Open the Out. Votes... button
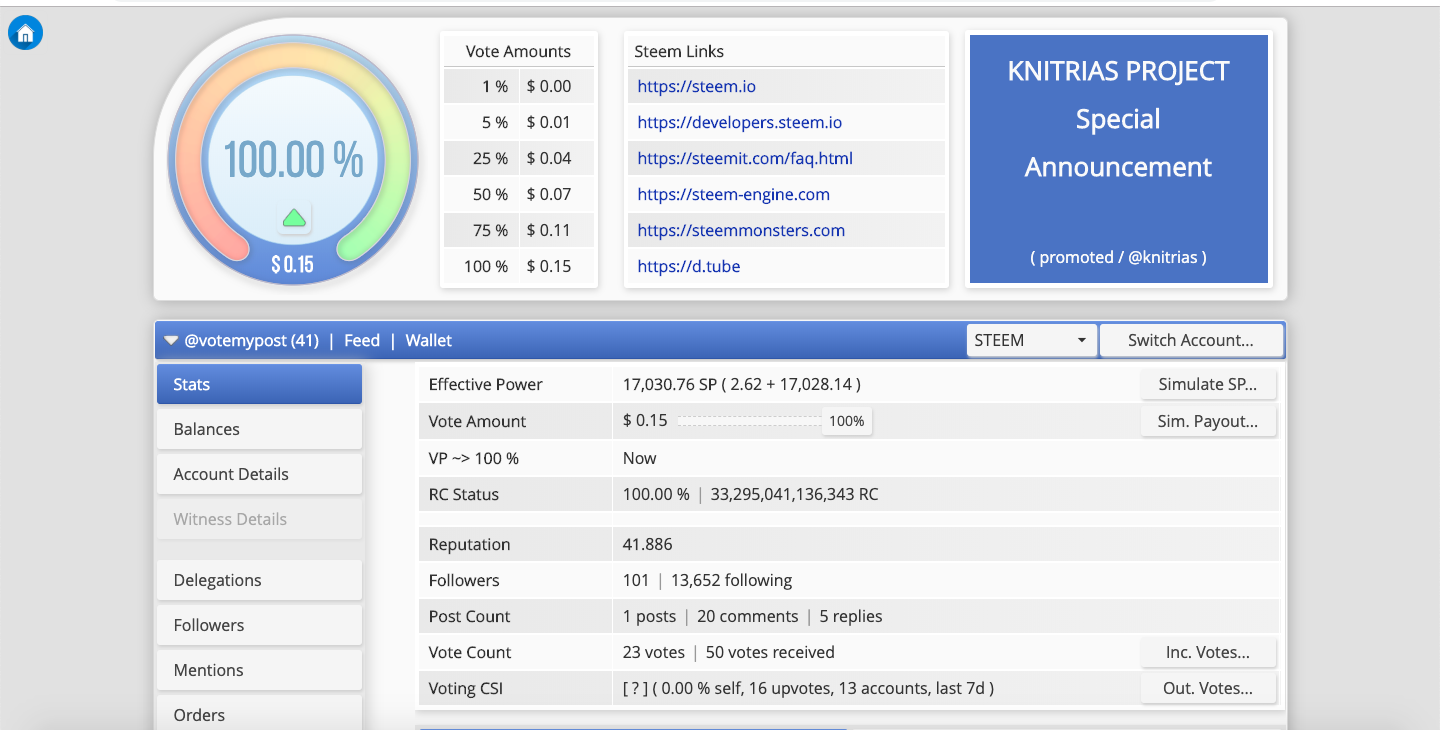The width and height of the screenshot is (1440, 730). (1208, 688)
